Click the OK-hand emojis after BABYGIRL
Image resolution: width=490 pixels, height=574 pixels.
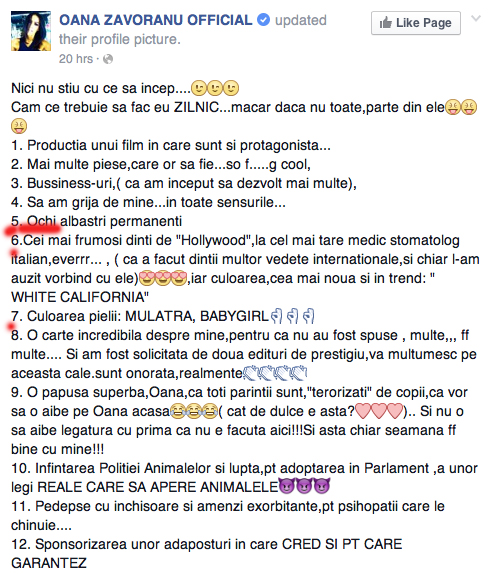[292, 316]
